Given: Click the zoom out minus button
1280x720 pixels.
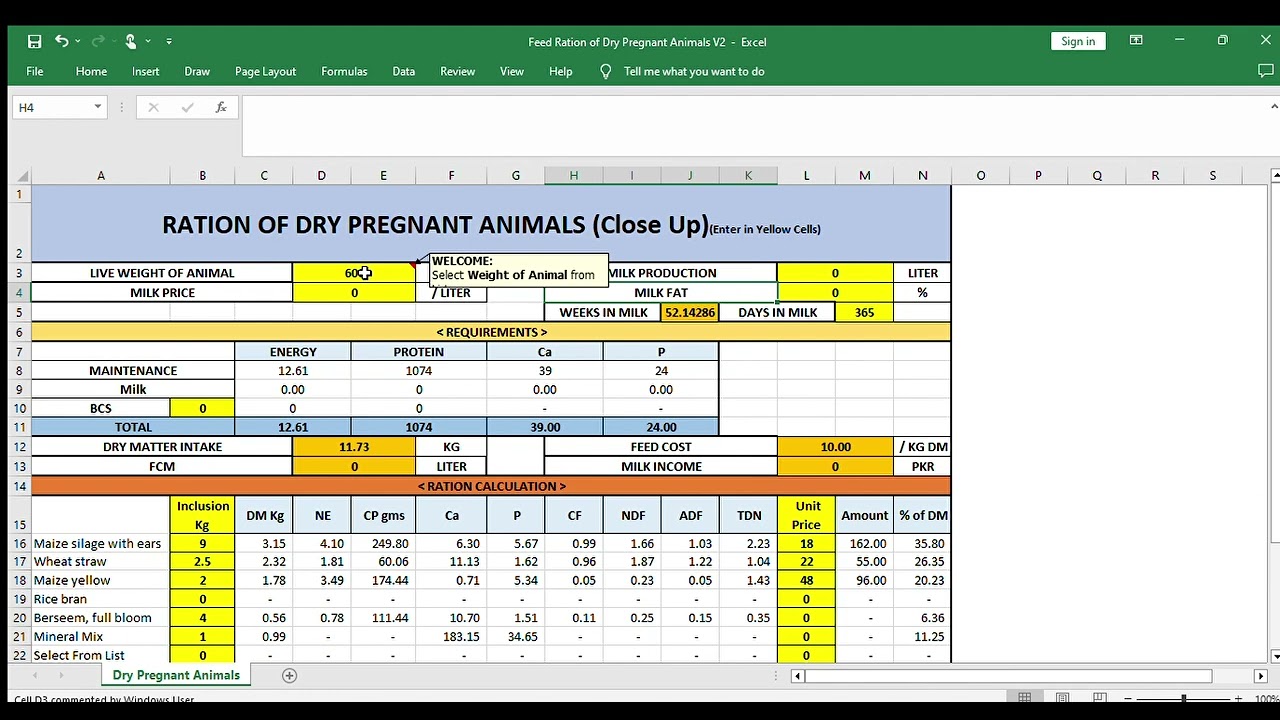Looking at the screenshot, I should [1129, 699].
